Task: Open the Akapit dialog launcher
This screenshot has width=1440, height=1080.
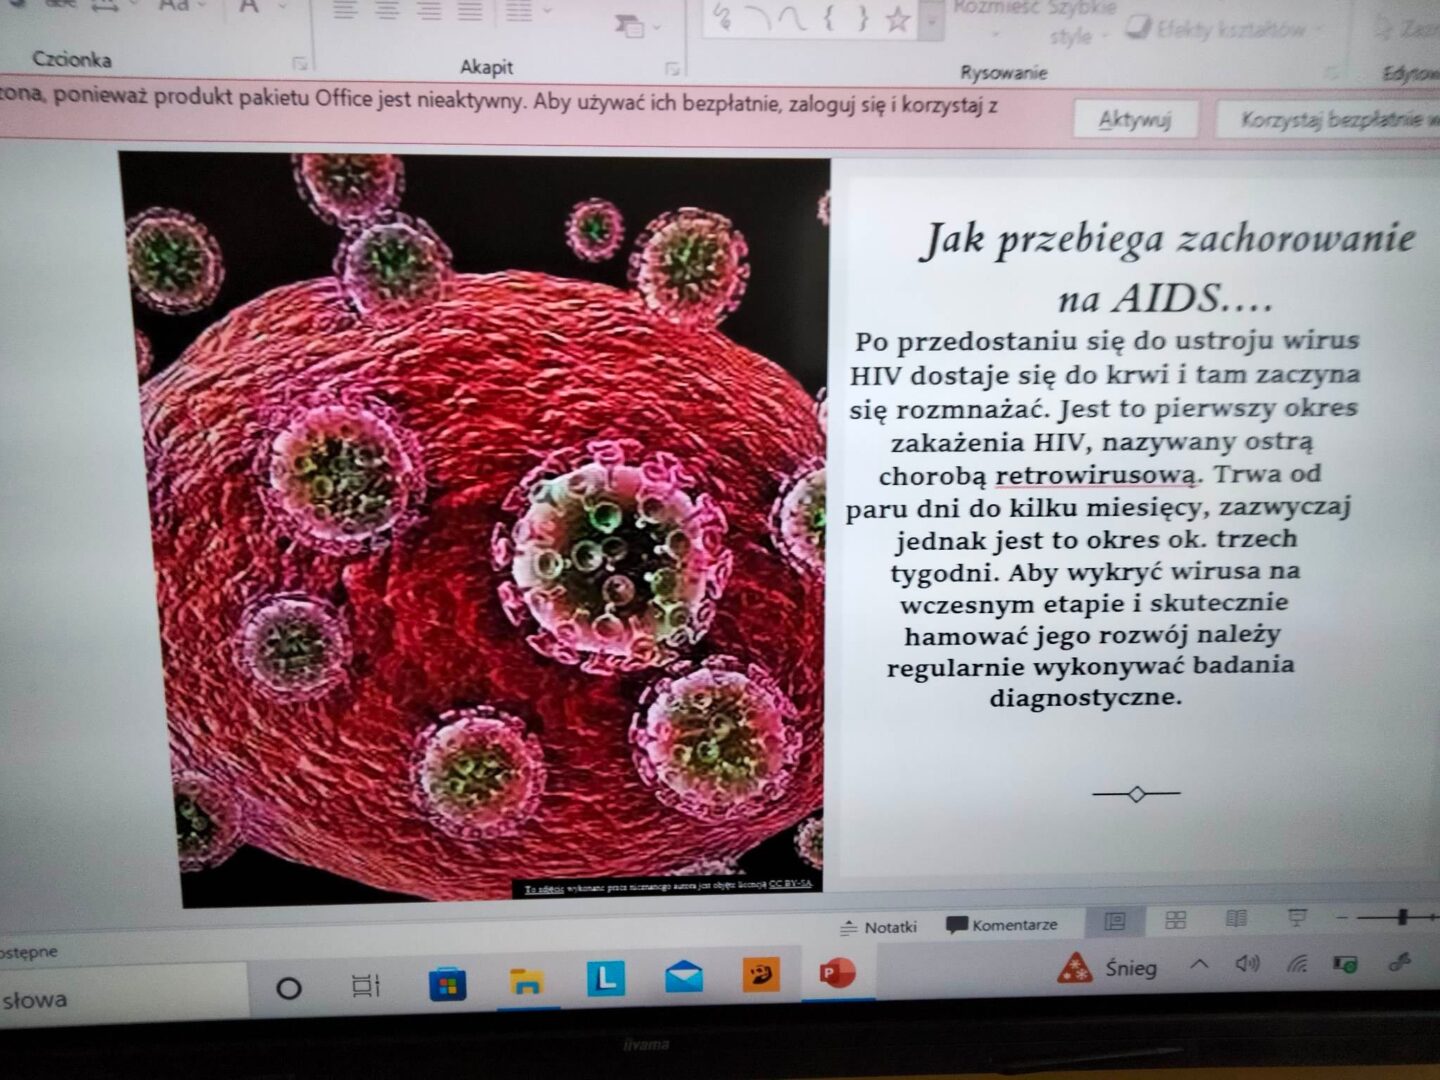Action: 672,69
